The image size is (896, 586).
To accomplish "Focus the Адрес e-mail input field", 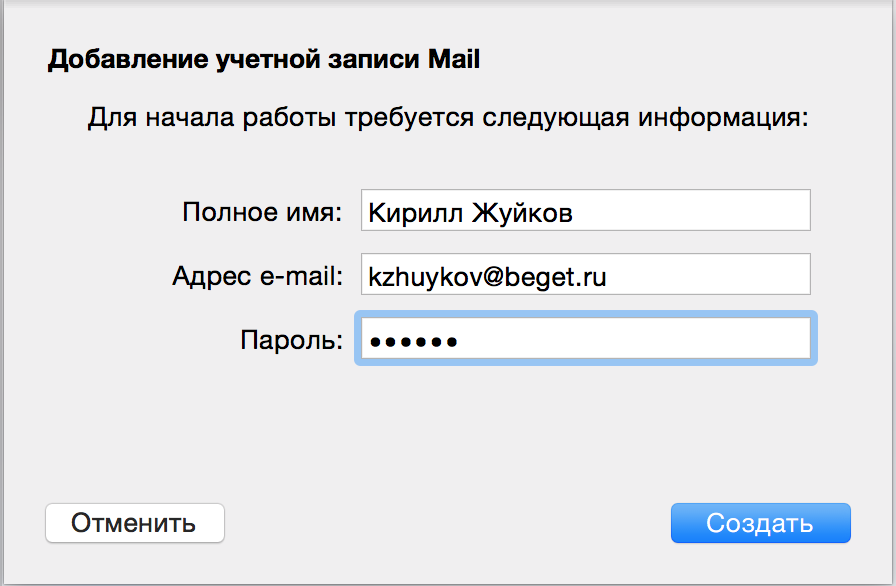I will tap(586, 274).
